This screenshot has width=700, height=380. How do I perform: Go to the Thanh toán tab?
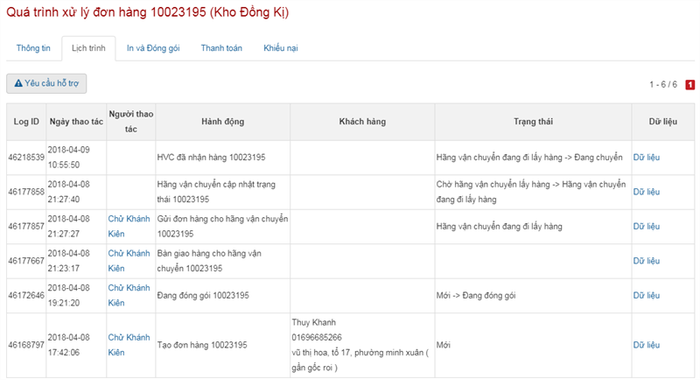[221, 48]
